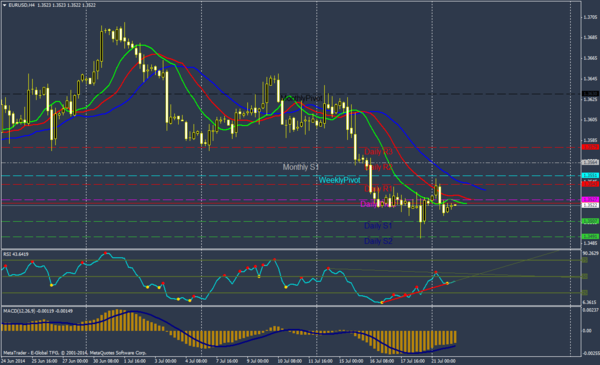The width and height of the screenshot is (600, 365).
Task: Click the MonthlyPivot line label
Action: tap(301, 98)
